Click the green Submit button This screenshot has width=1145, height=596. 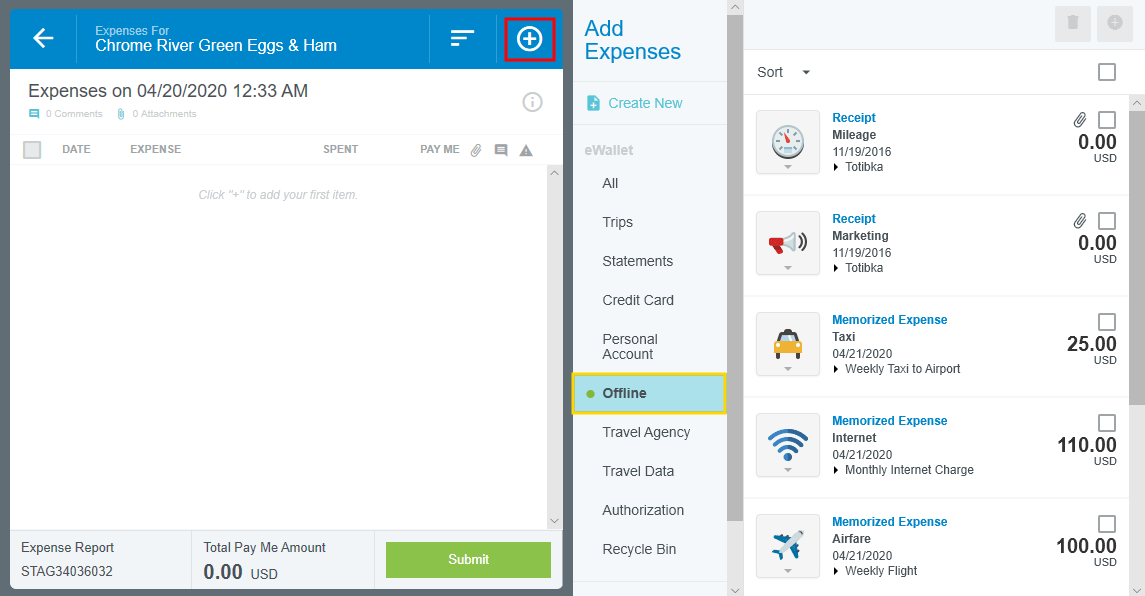[x=468, y=560]
